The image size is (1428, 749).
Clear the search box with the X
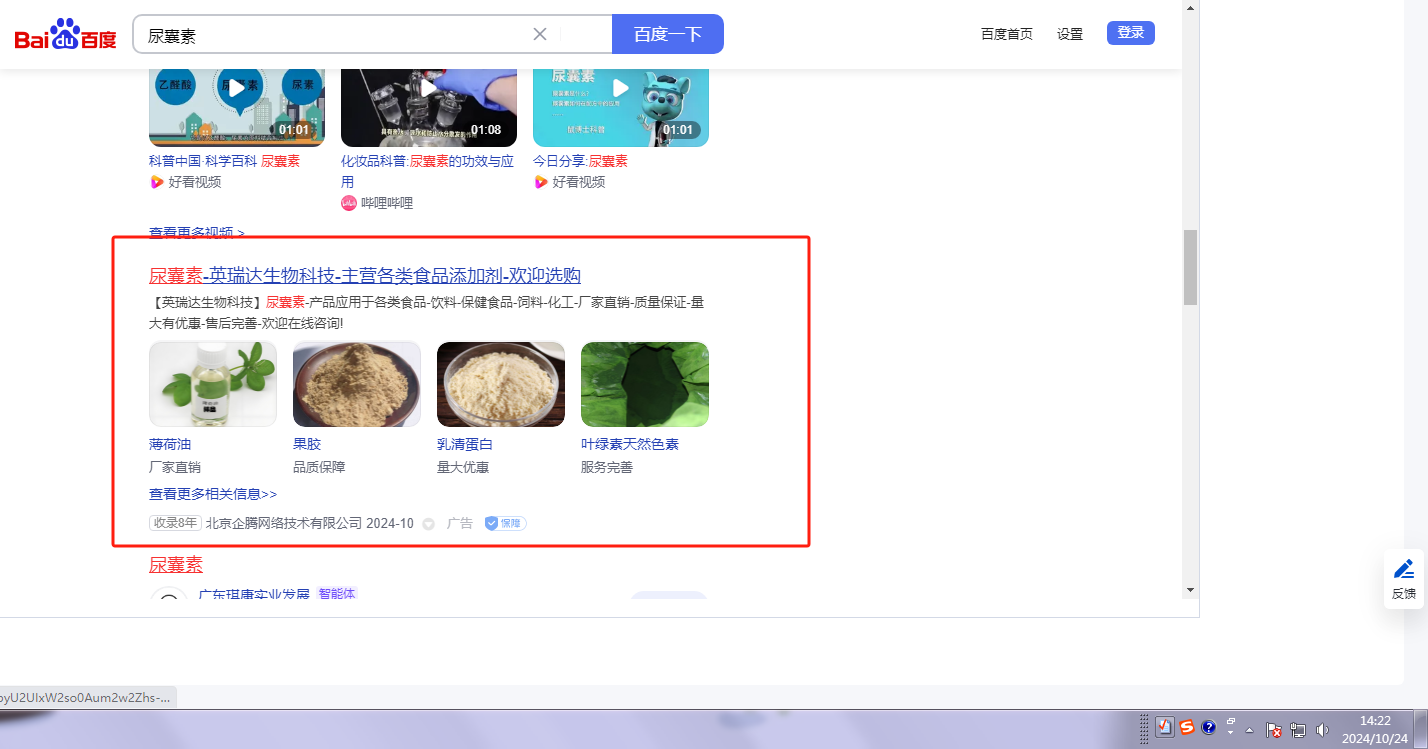[540, 34]
